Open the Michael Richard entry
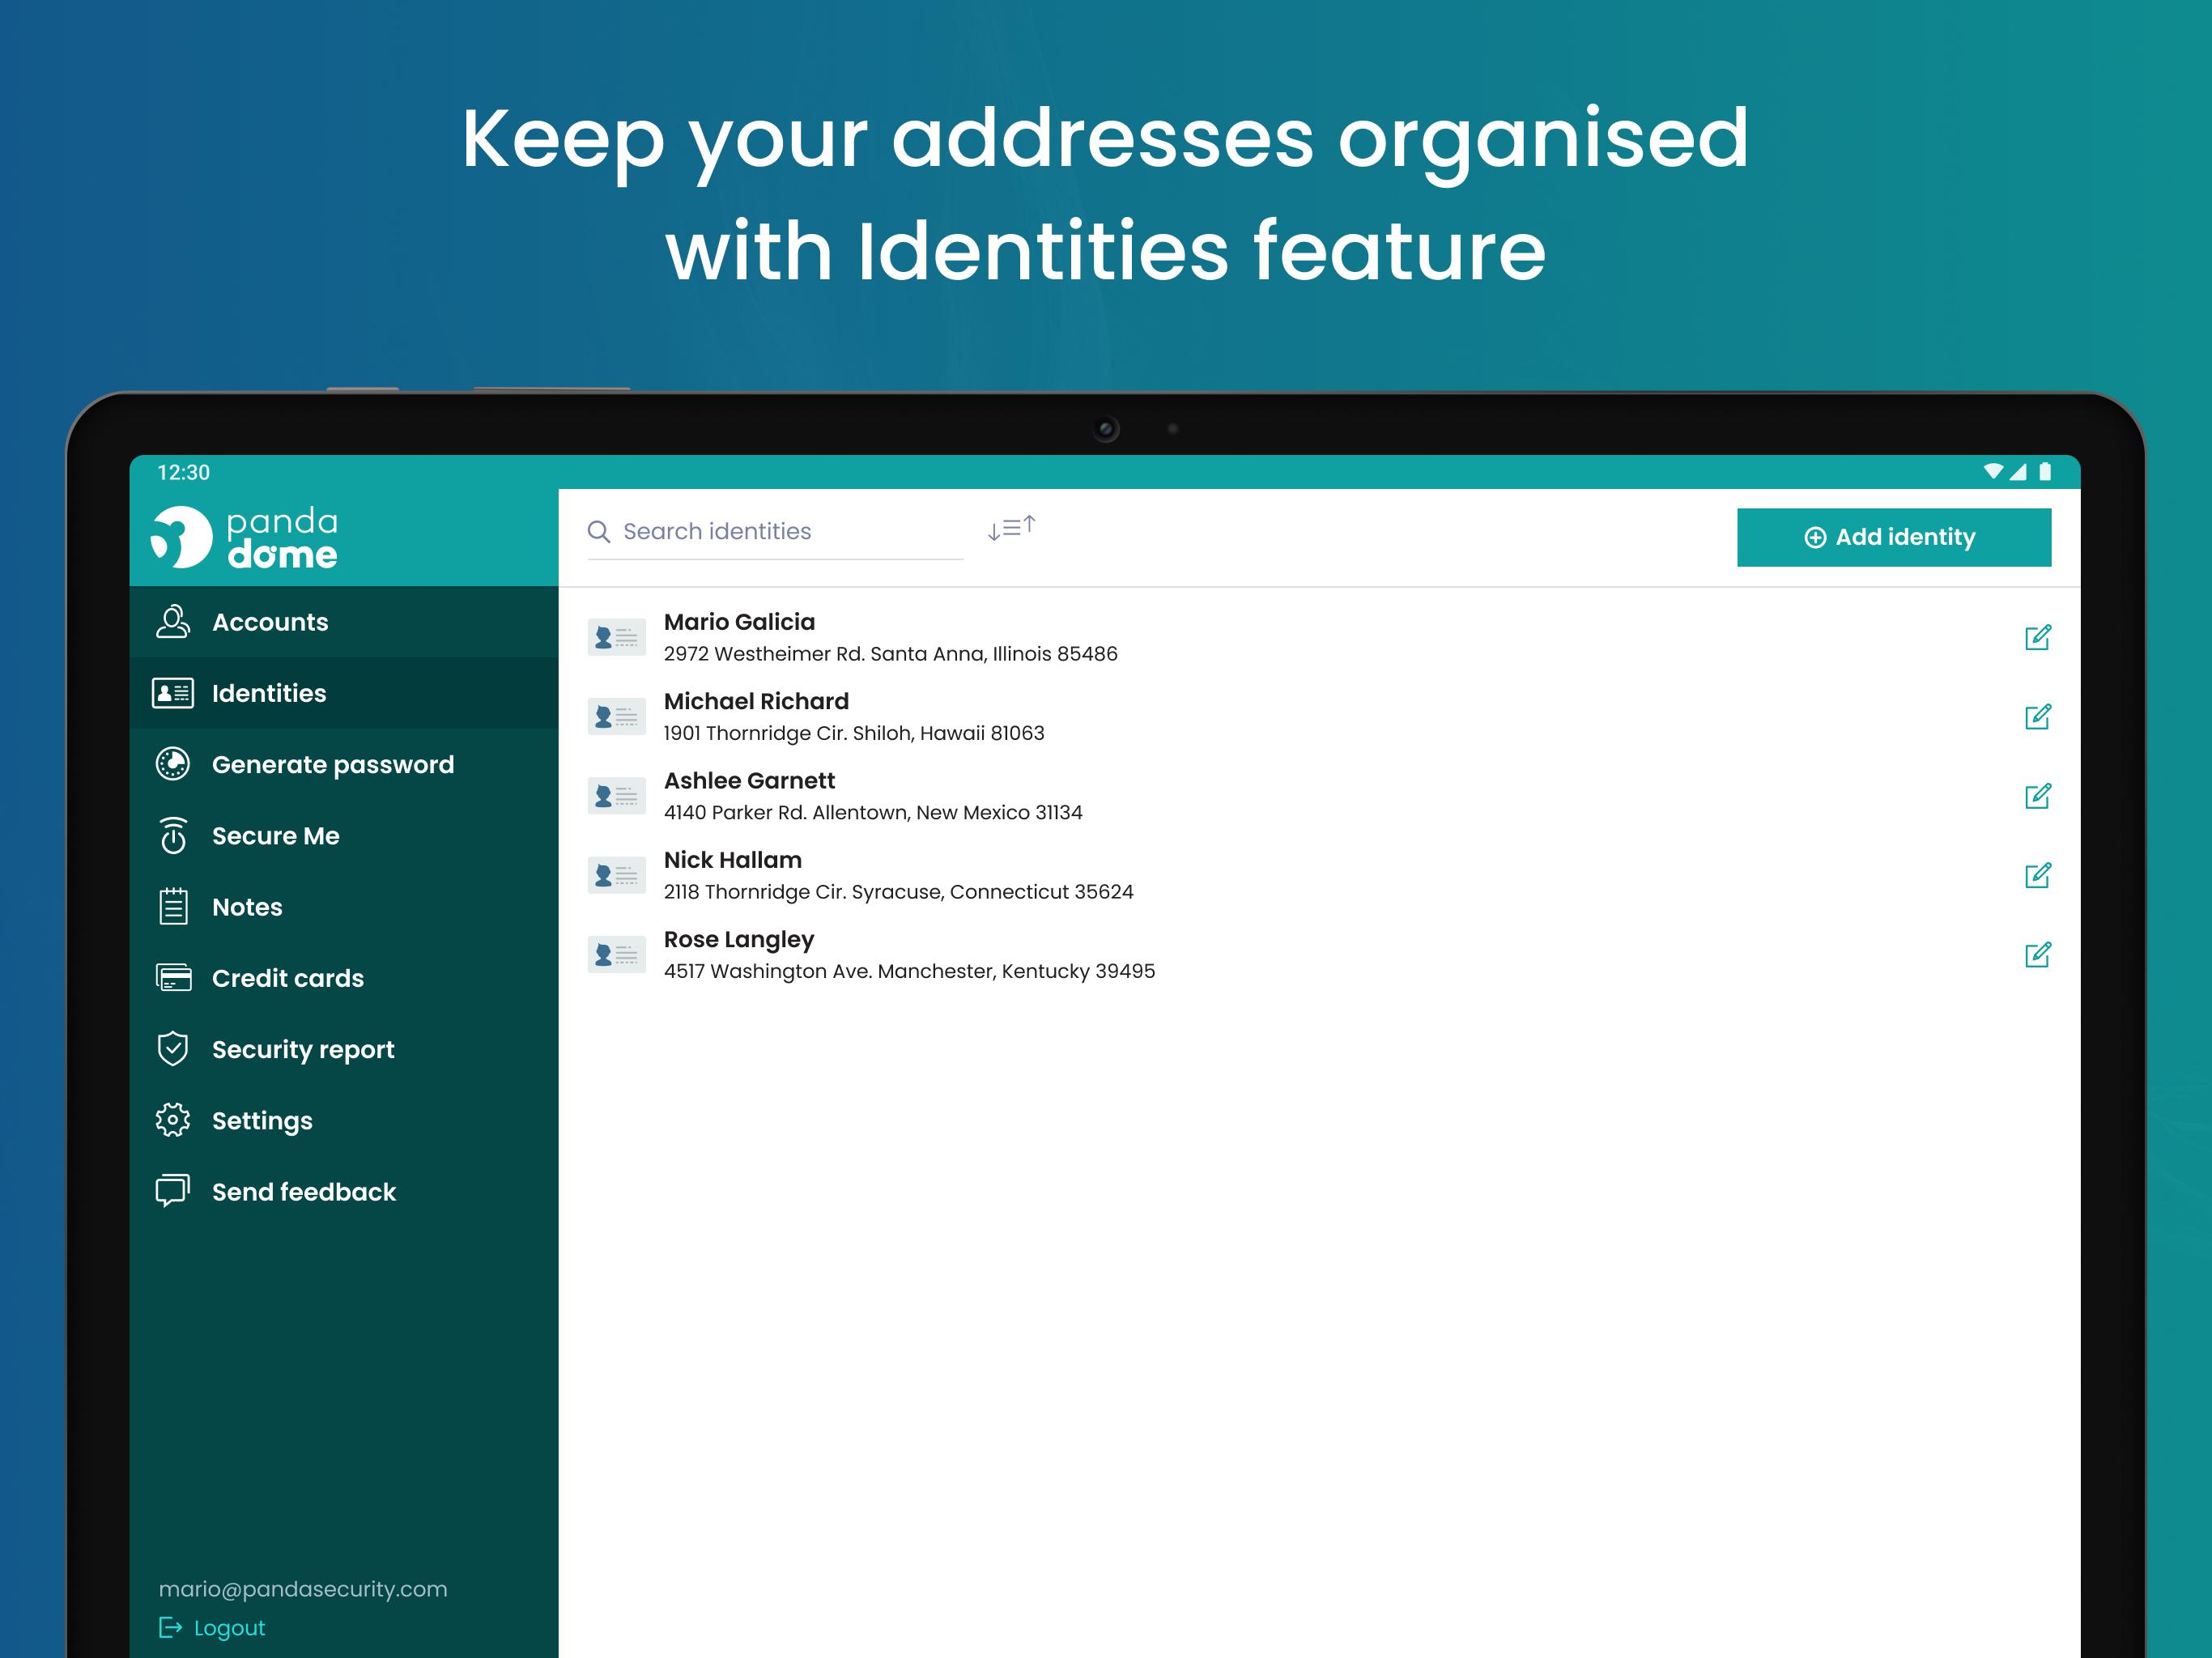This screenshot has height=1658, width=2212. coord(1319,717)
